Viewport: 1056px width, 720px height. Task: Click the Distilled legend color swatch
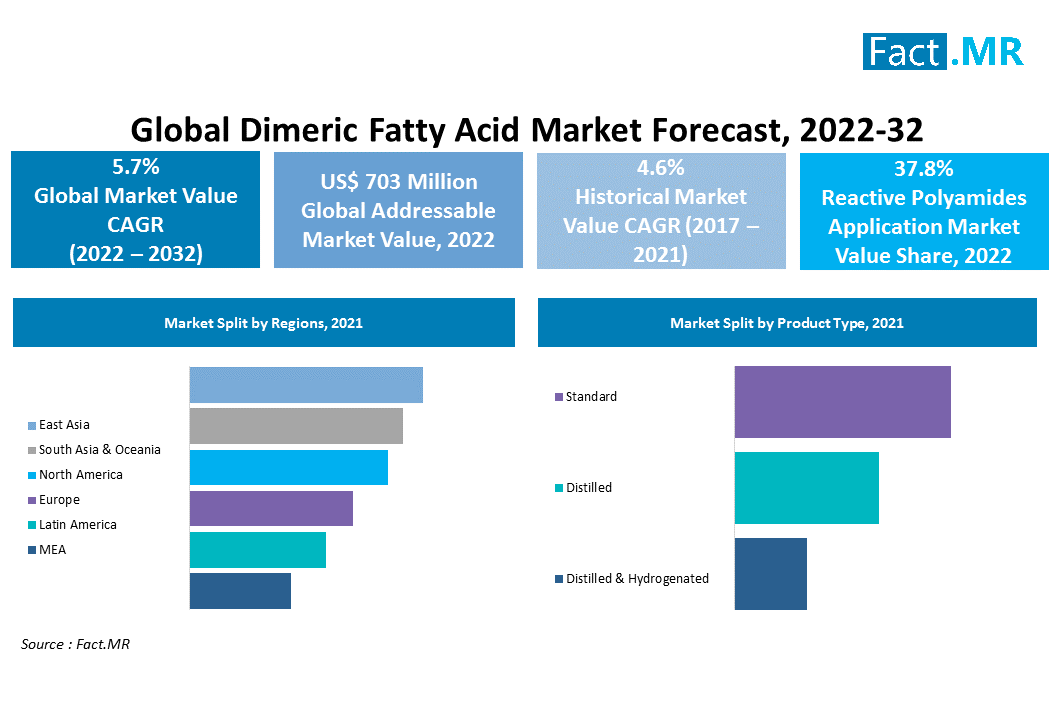coord(559,488)
